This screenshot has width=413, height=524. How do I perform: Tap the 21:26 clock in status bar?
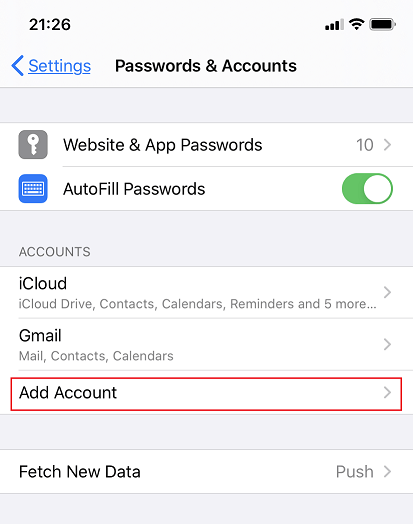[50, 24]
